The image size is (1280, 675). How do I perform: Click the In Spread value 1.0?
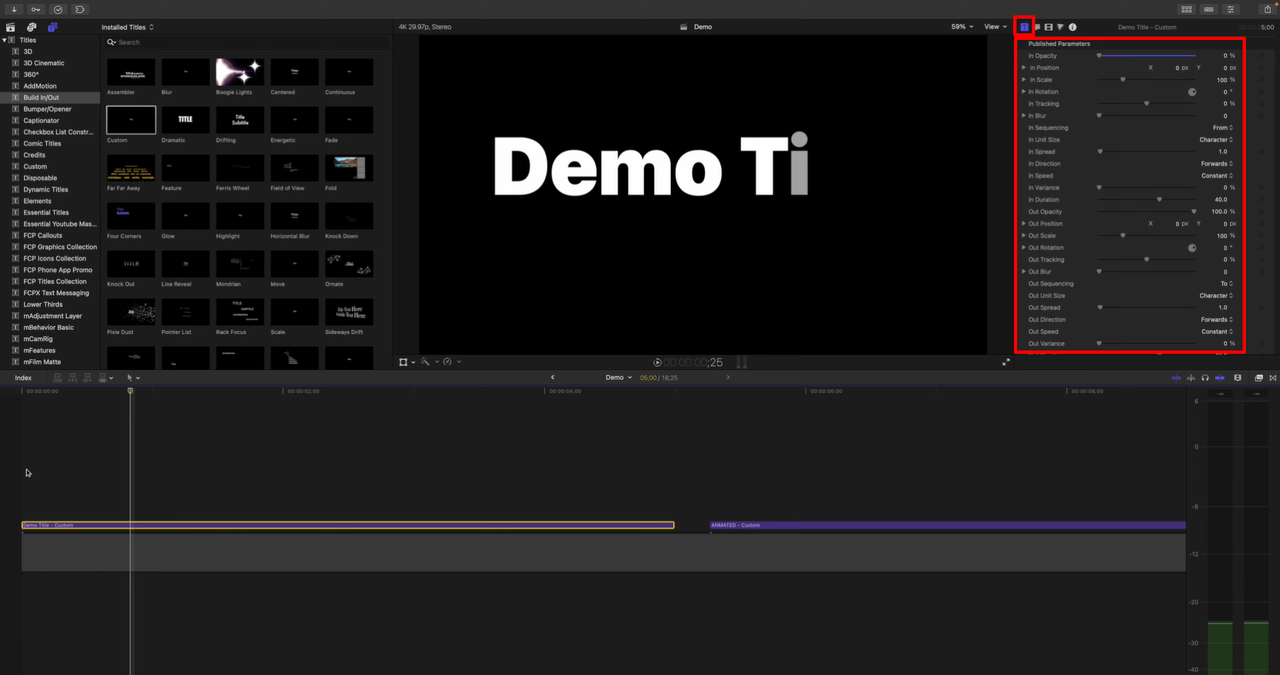pos(1222,152)
